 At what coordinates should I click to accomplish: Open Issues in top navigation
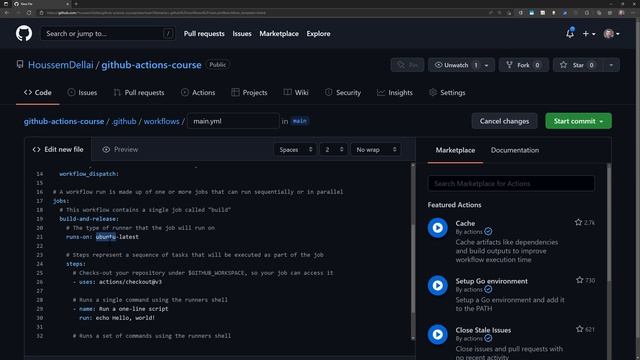click(242, 33)
